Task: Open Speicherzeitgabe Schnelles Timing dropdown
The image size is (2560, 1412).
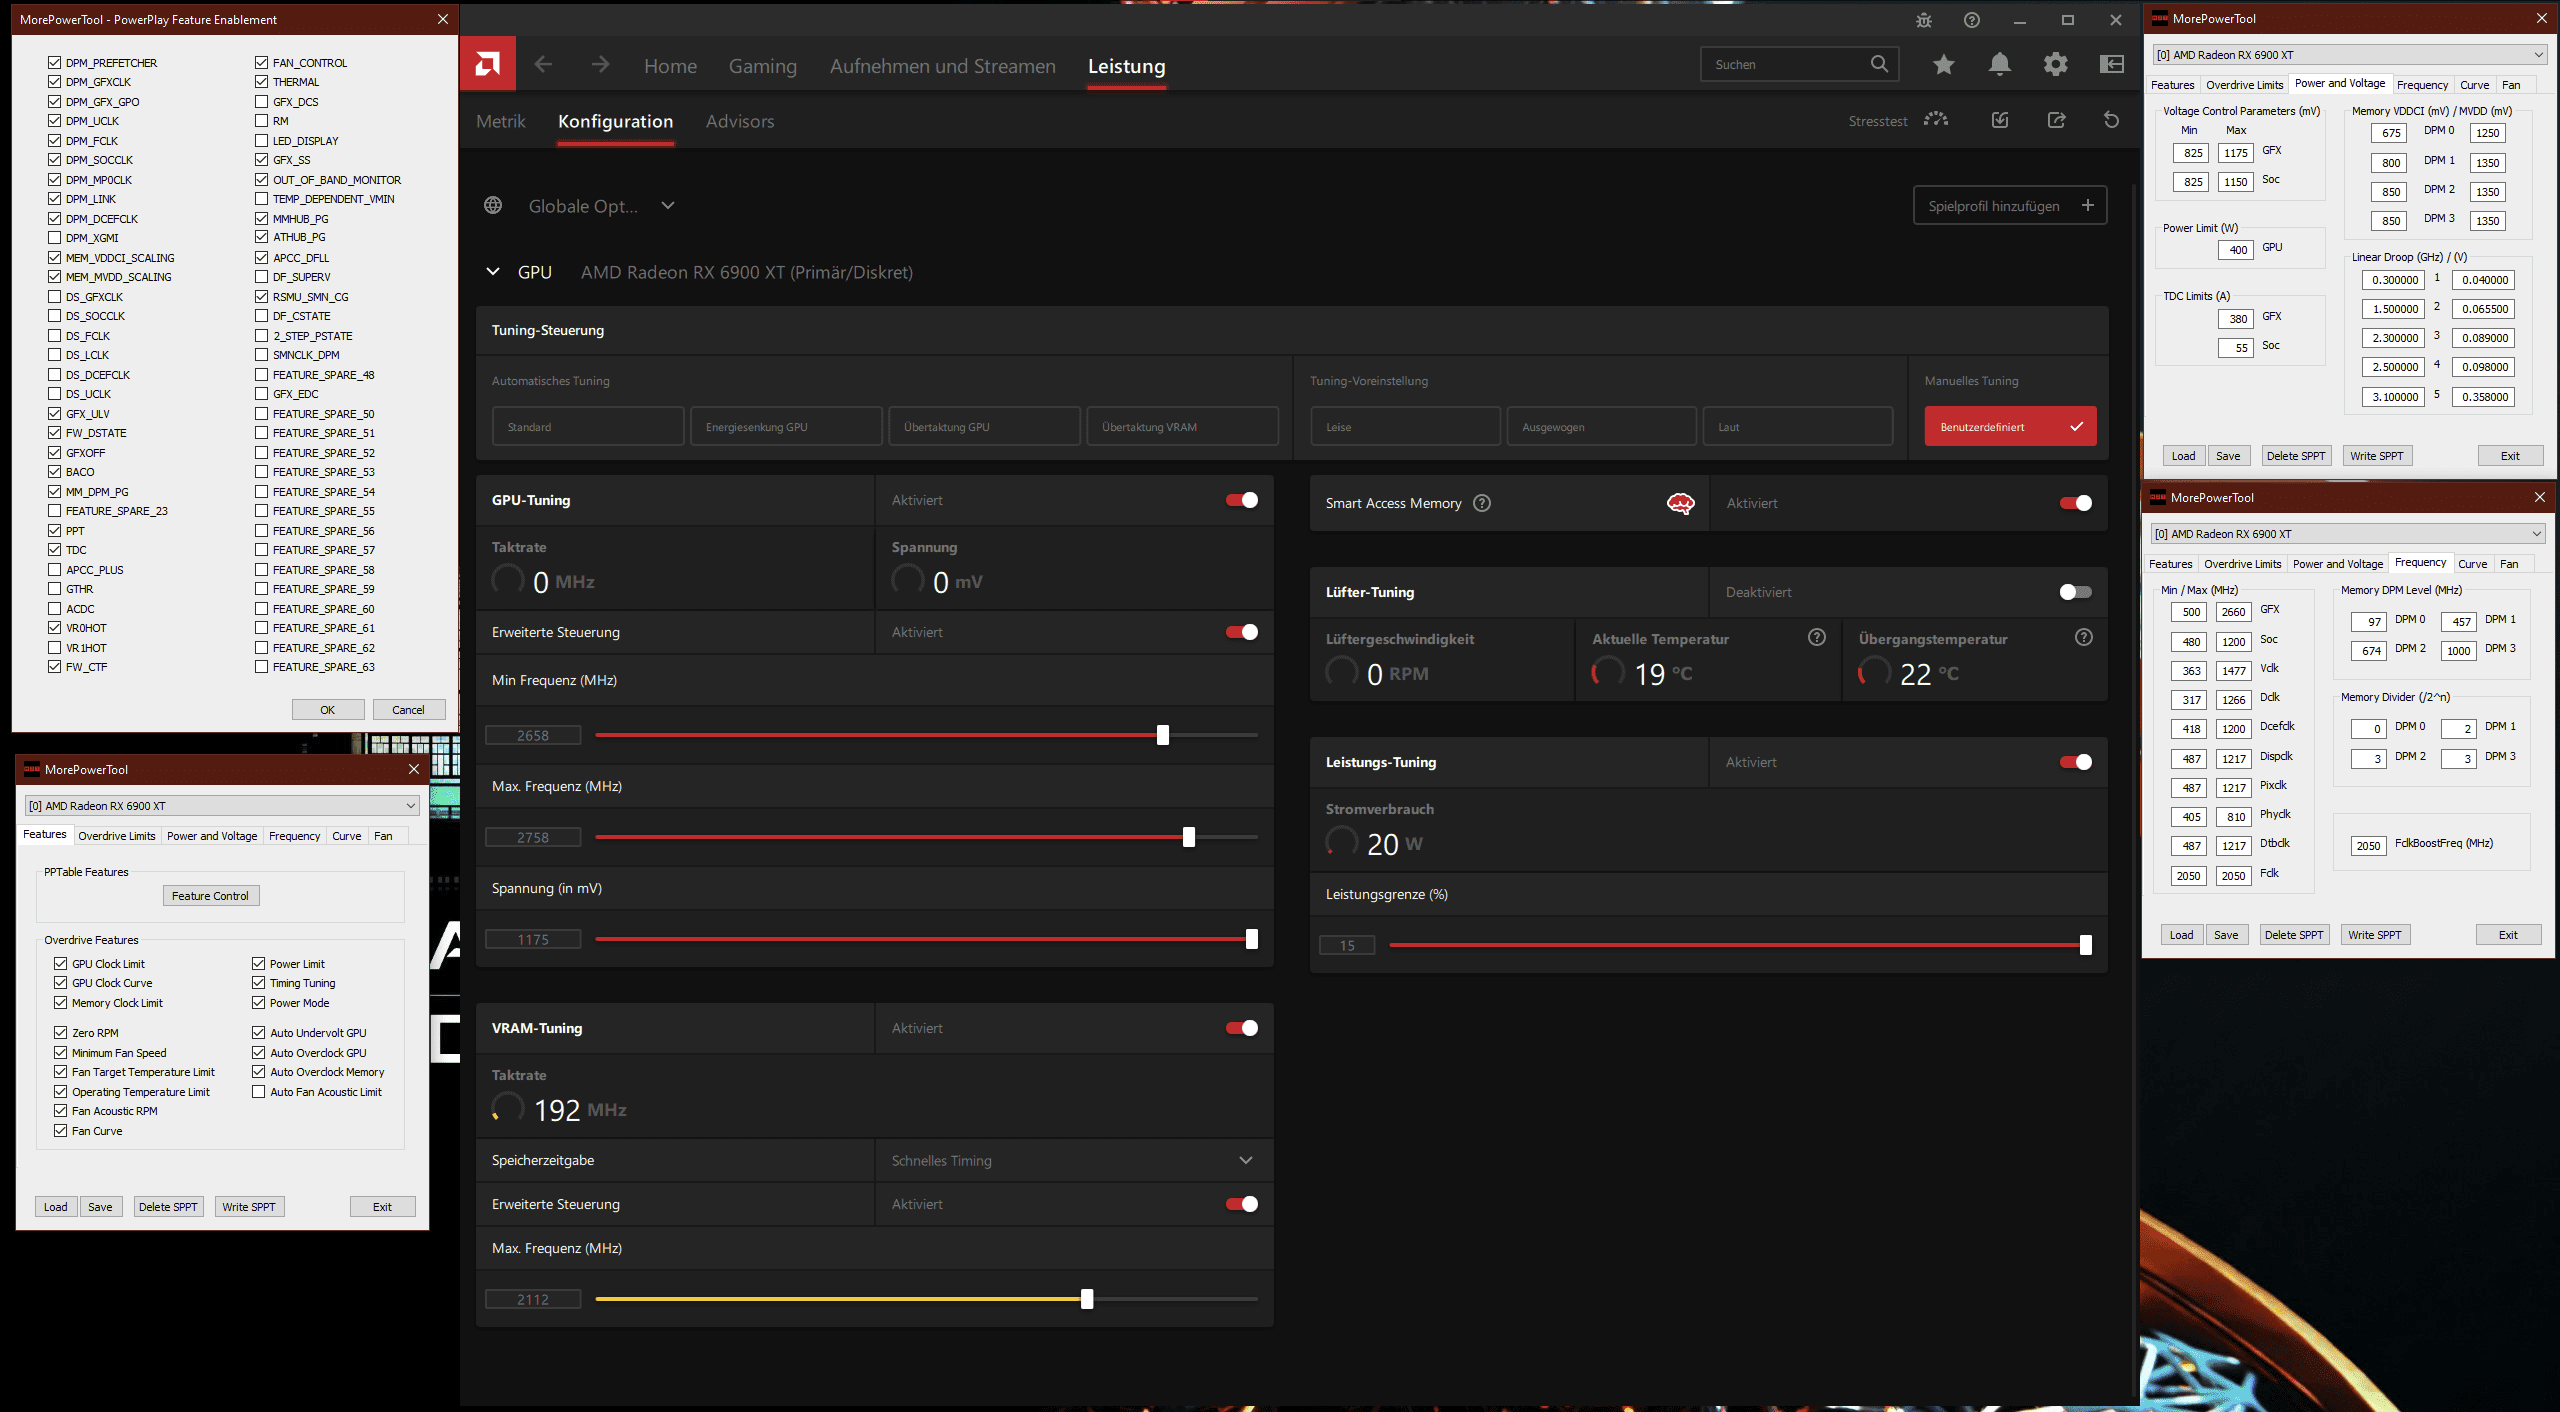Action: [x=1246, y=1160]
